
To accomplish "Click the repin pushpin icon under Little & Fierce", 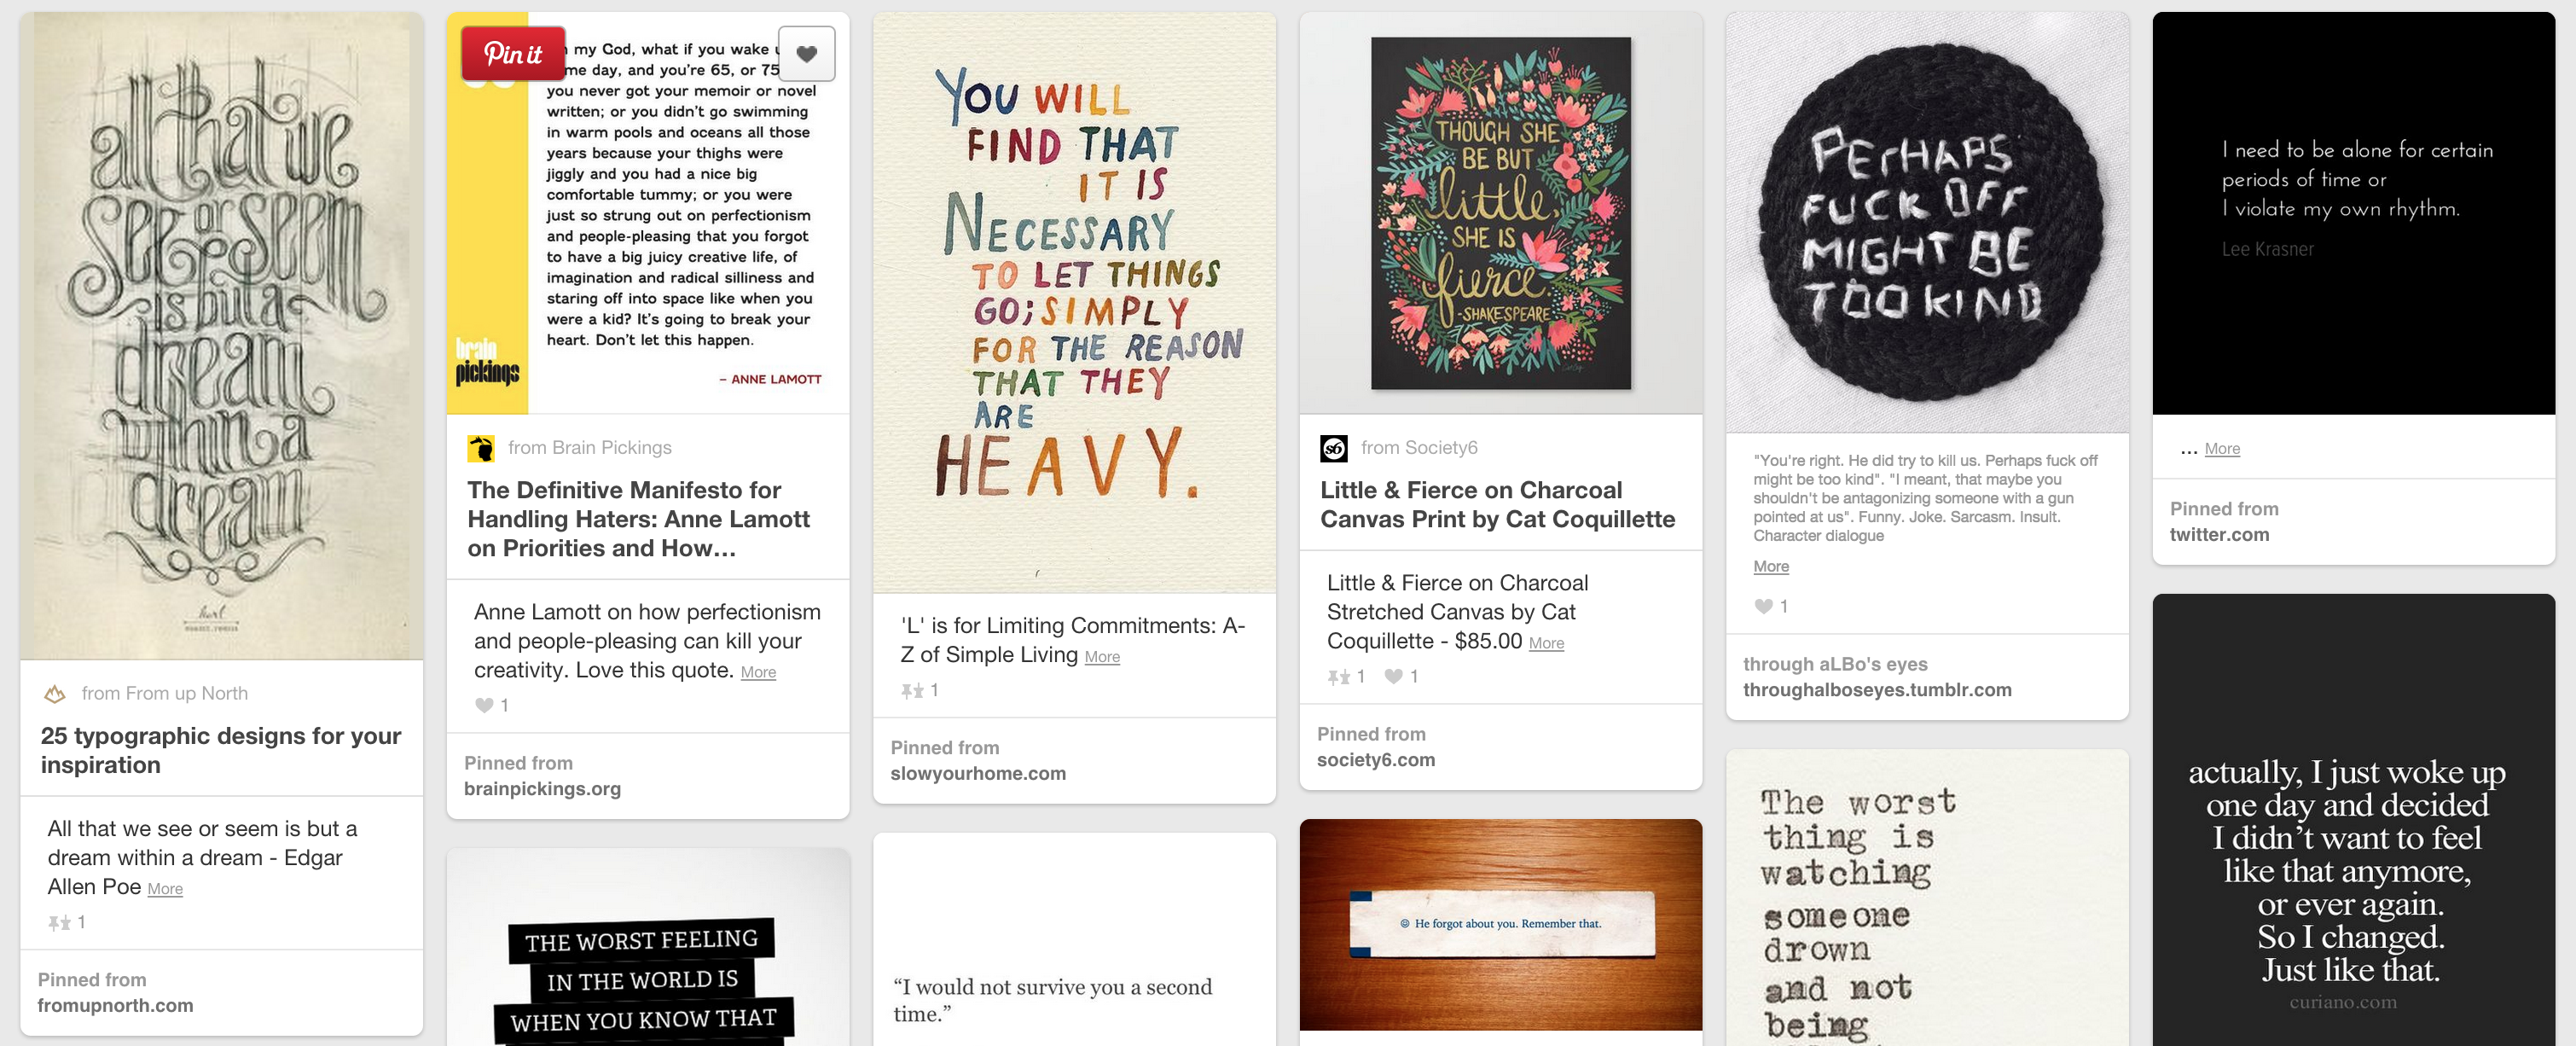I will coord(1339,676).
